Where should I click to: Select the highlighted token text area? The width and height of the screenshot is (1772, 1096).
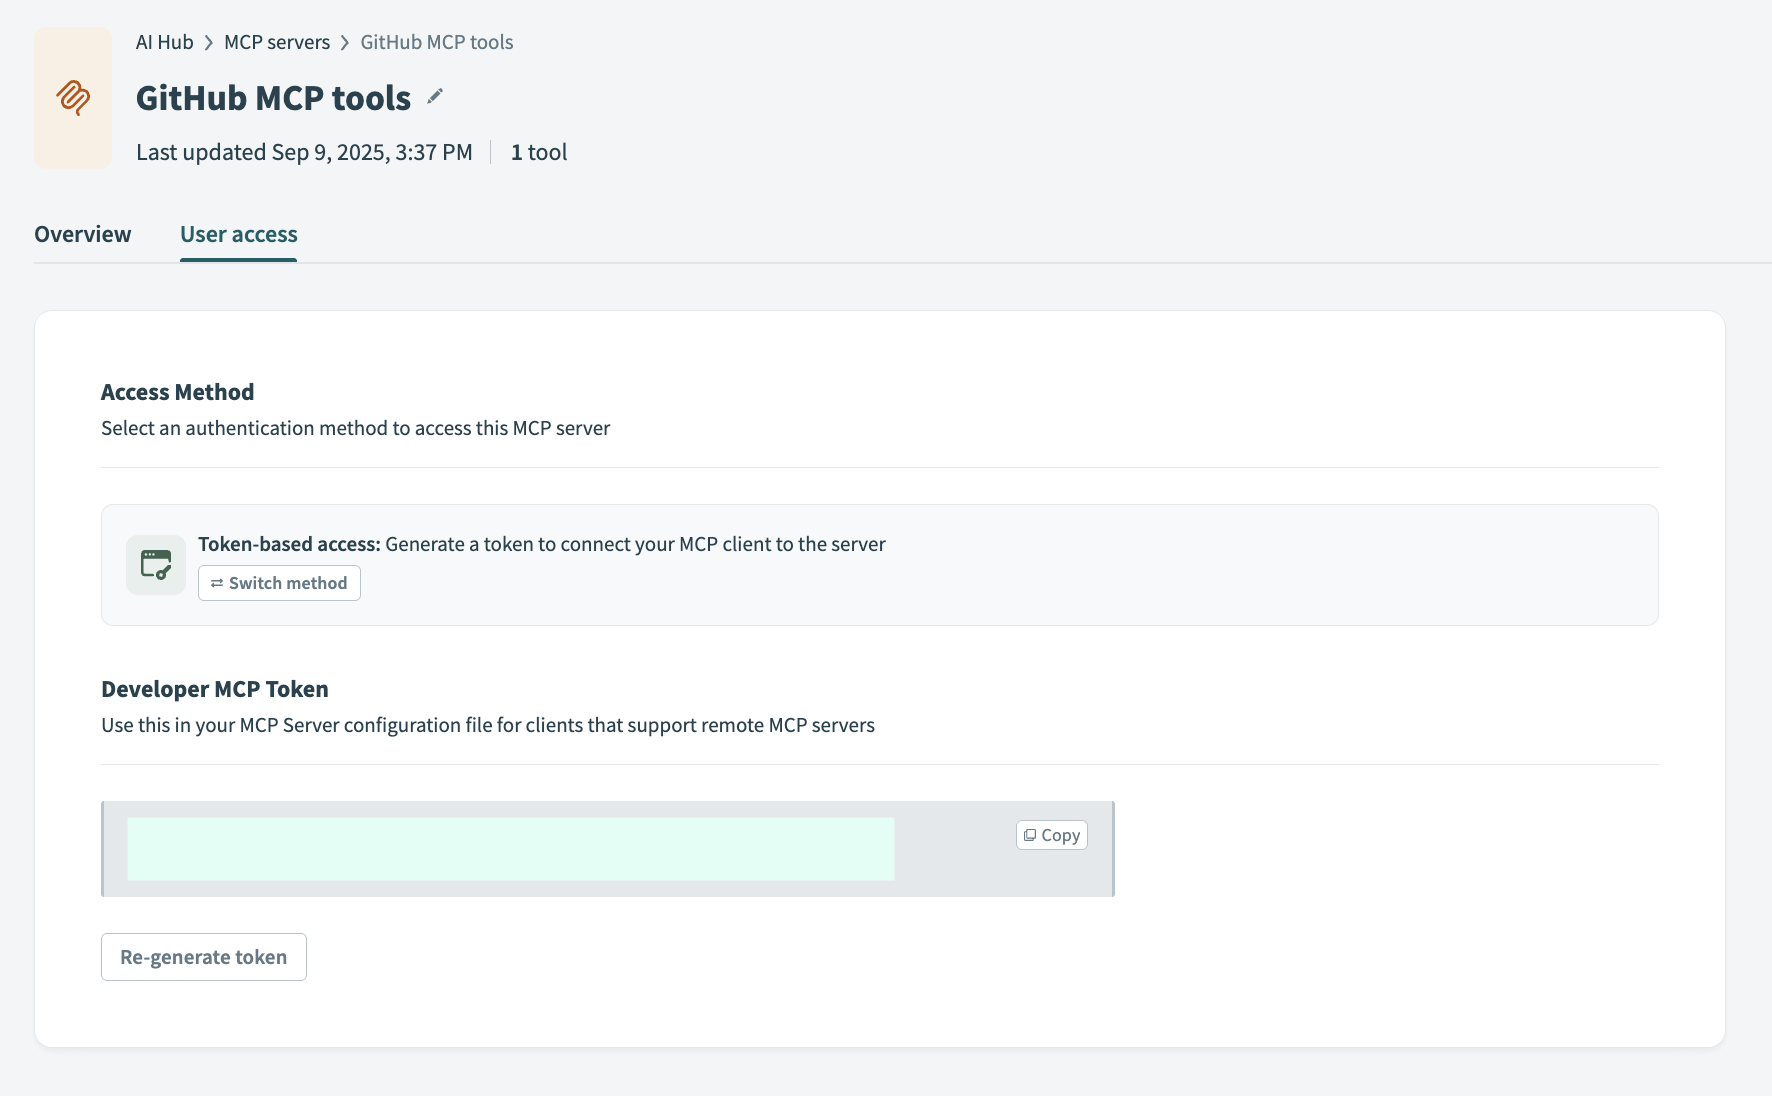[x=511, y=848]
